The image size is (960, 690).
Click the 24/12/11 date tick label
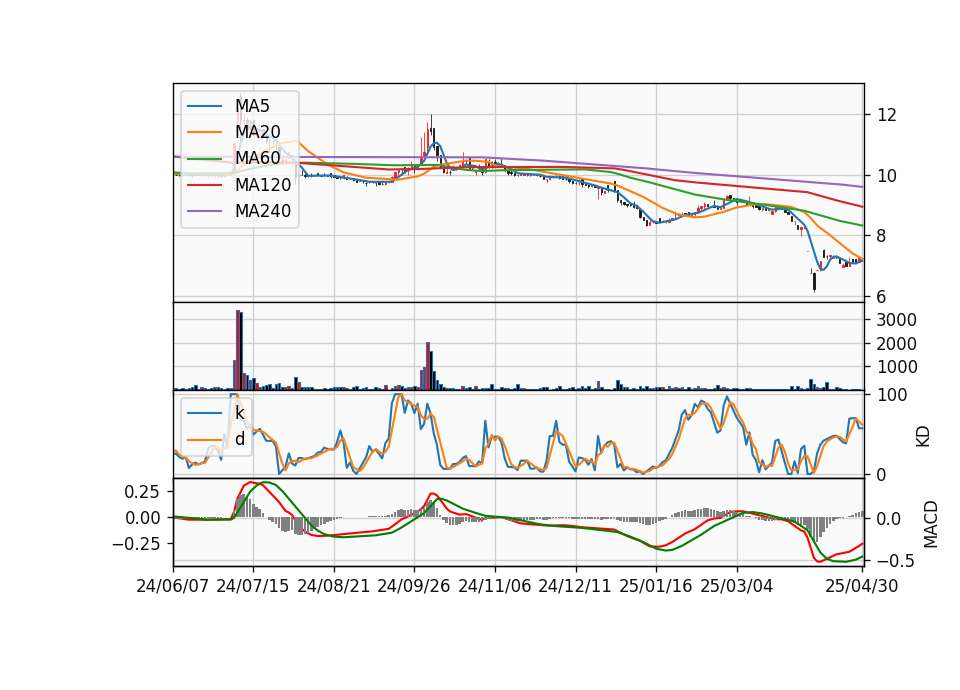575,586
